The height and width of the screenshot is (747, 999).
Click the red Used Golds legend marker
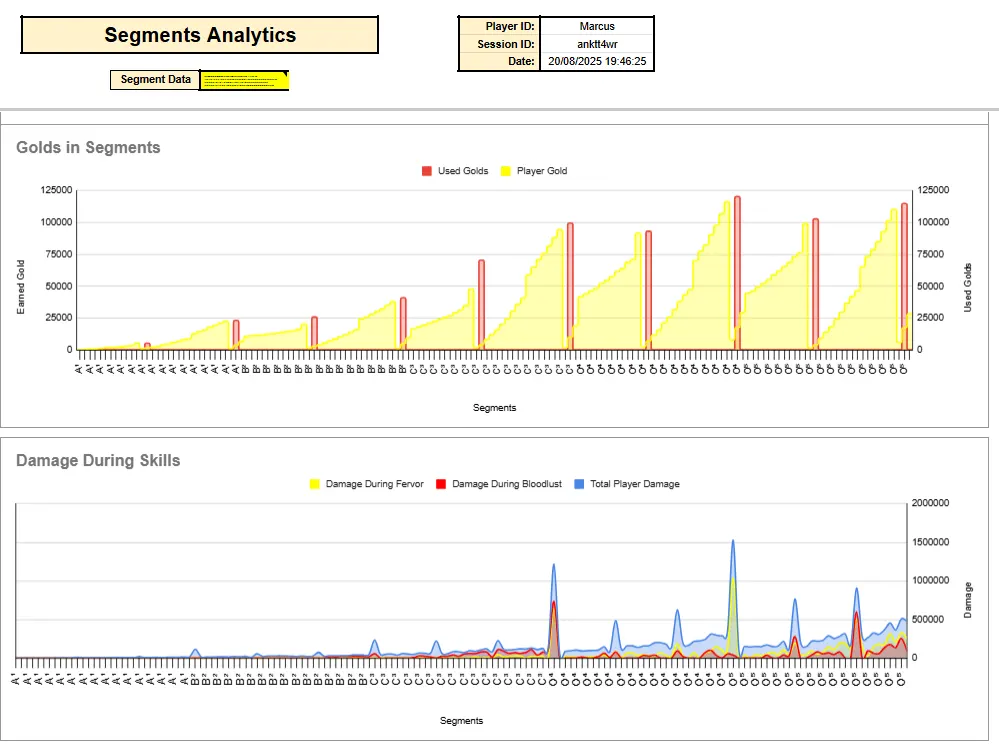427,171
